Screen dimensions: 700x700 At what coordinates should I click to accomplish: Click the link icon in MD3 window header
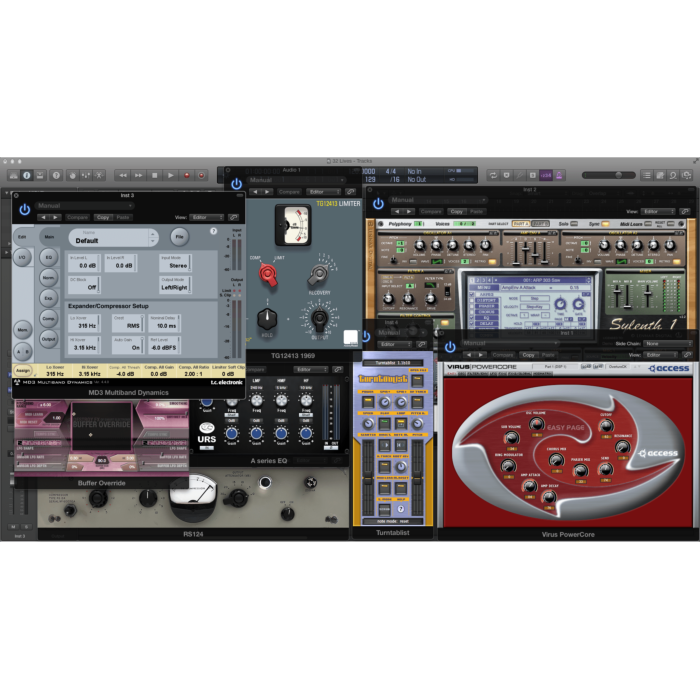(x=233, y=217)
